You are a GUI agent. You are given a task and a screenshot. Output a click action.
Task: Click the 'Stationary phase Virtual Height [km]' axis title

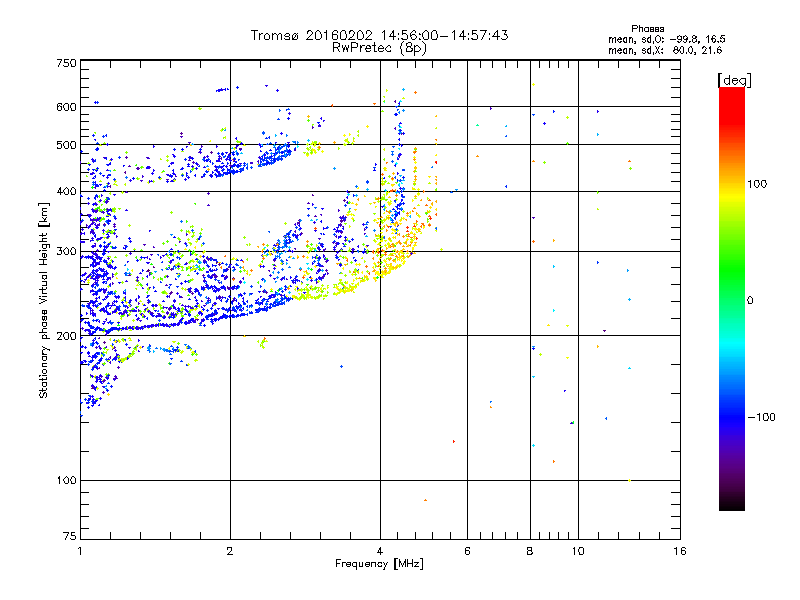(44, 300)
